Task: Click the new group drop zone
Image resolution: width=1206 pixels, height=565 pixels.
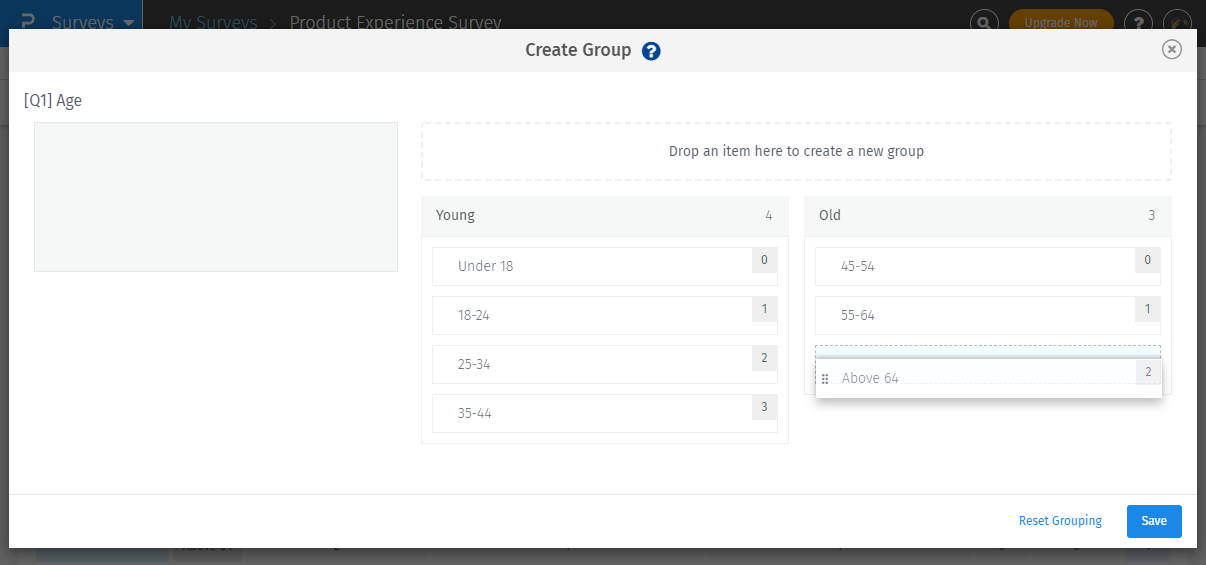Action: tap(796, 152)
